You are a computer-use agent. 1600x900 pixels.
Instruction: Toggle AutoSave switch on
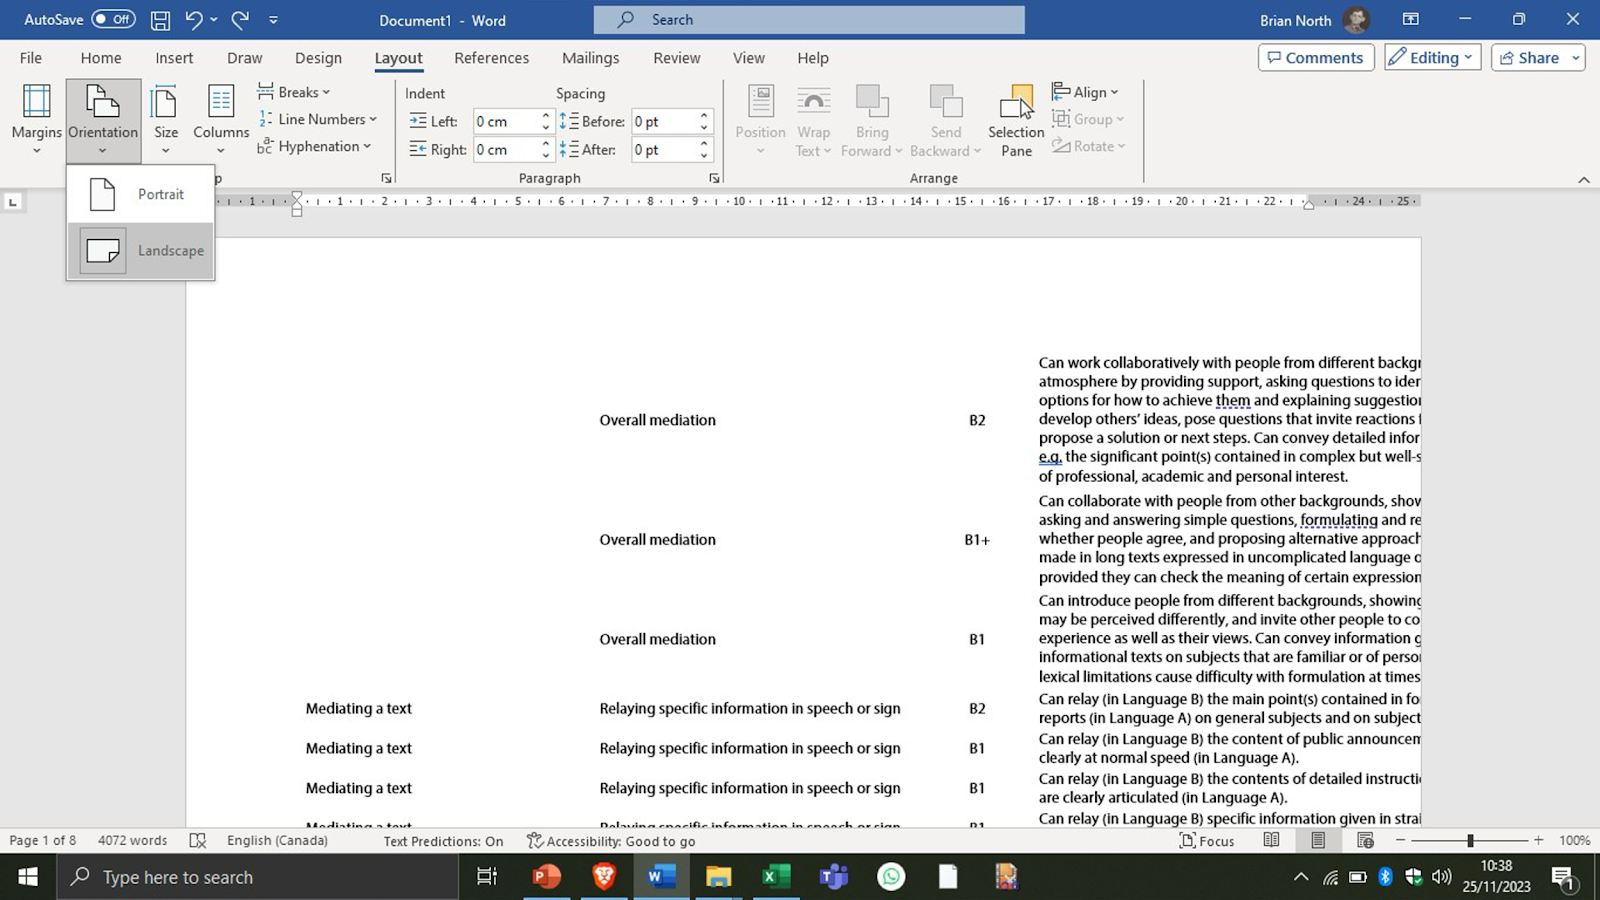113,20
